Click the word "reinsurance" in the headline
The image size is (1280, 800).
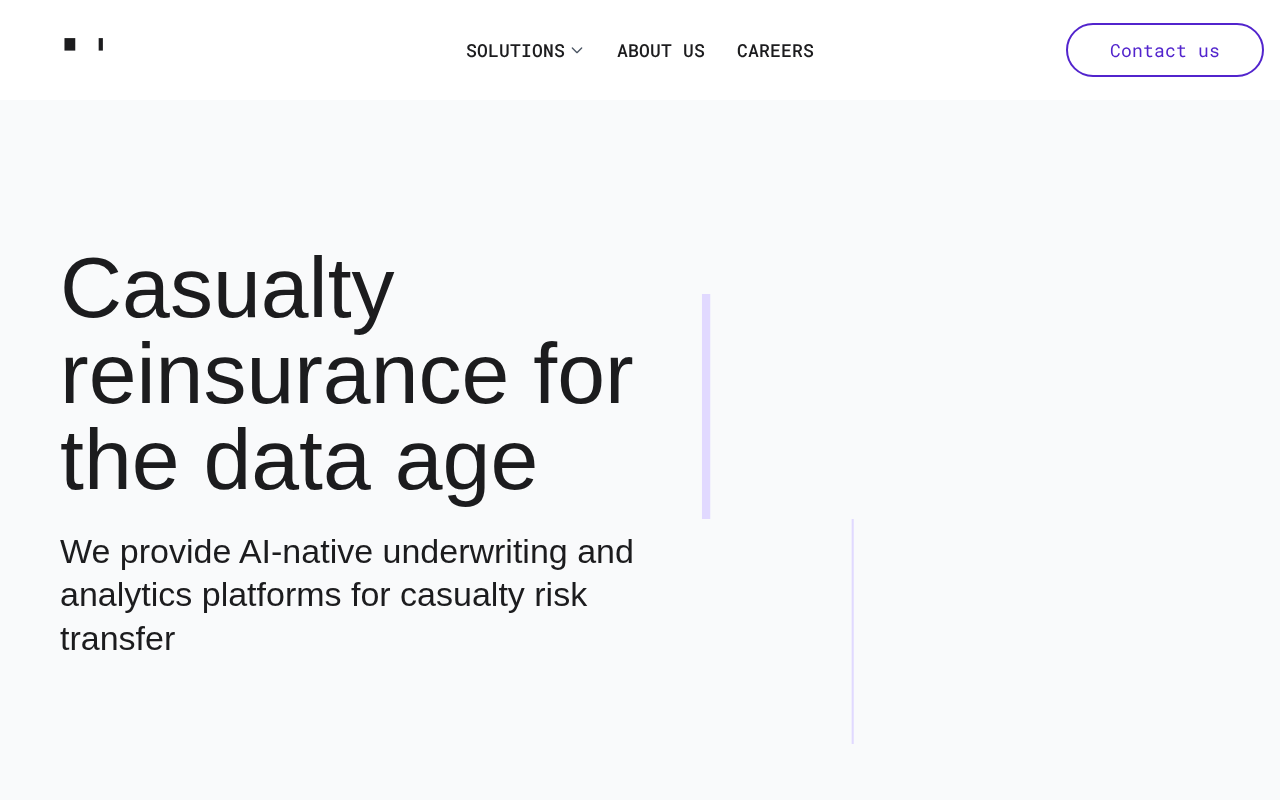tap(284, 374)
